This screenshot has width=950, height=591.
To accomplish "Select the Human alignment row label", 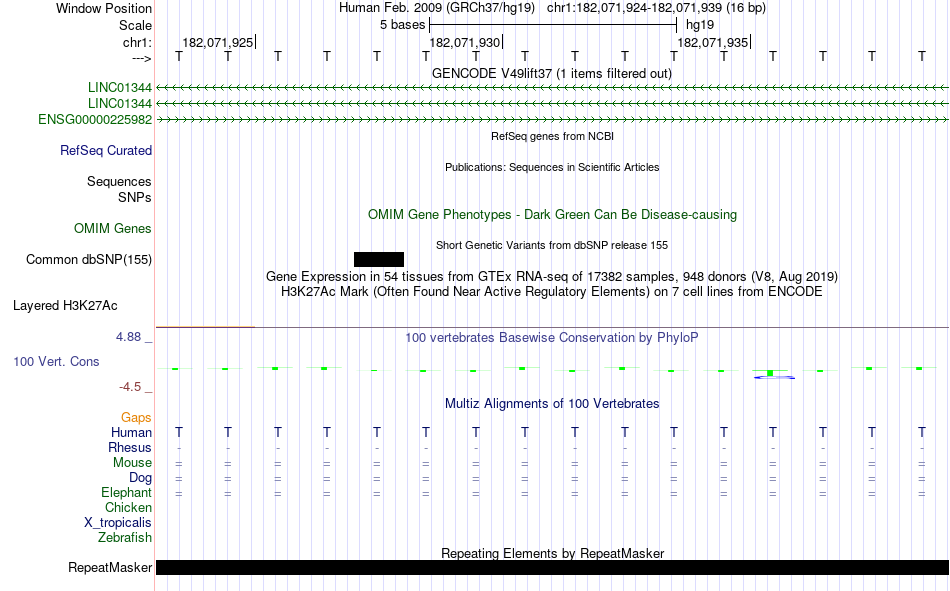I will click(131, 433).
